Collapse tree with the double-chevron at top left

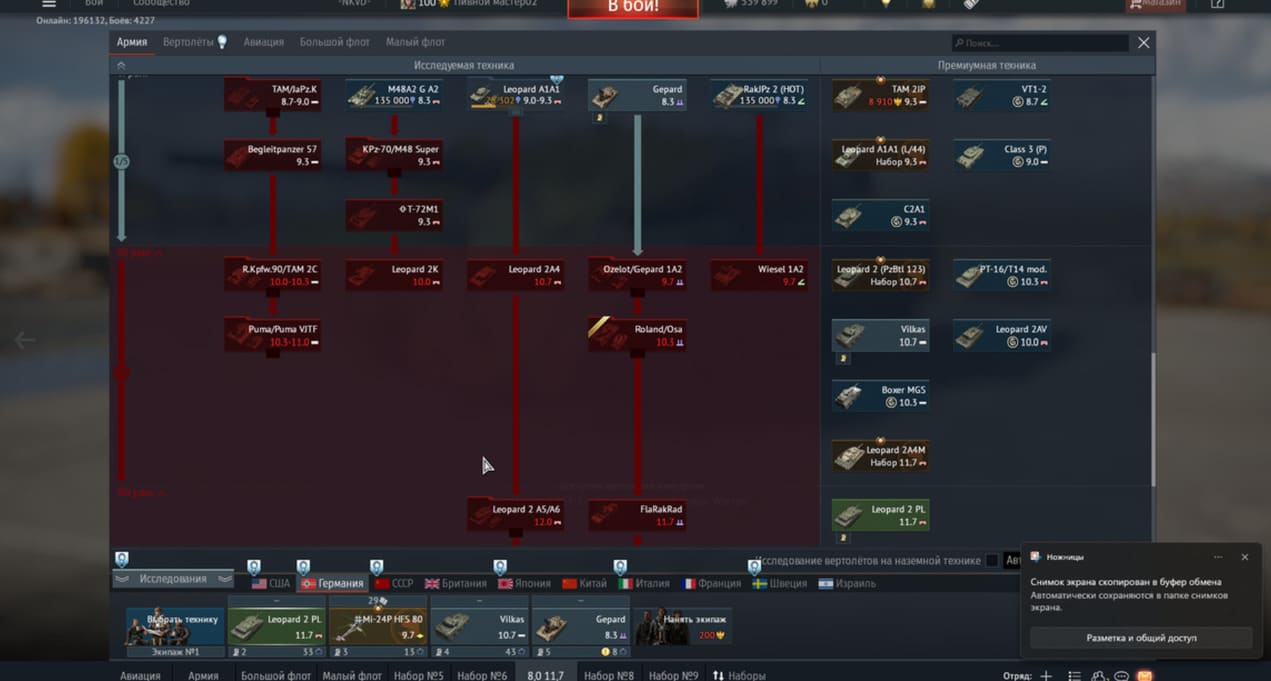tap(121, 66)
